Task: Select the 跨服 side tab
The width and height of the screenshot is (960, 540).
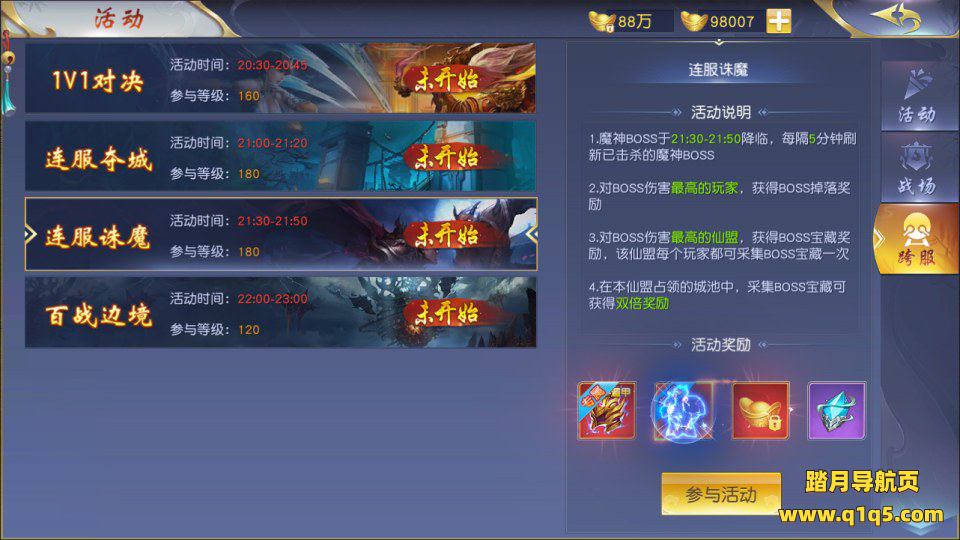Action: point(917,239)
